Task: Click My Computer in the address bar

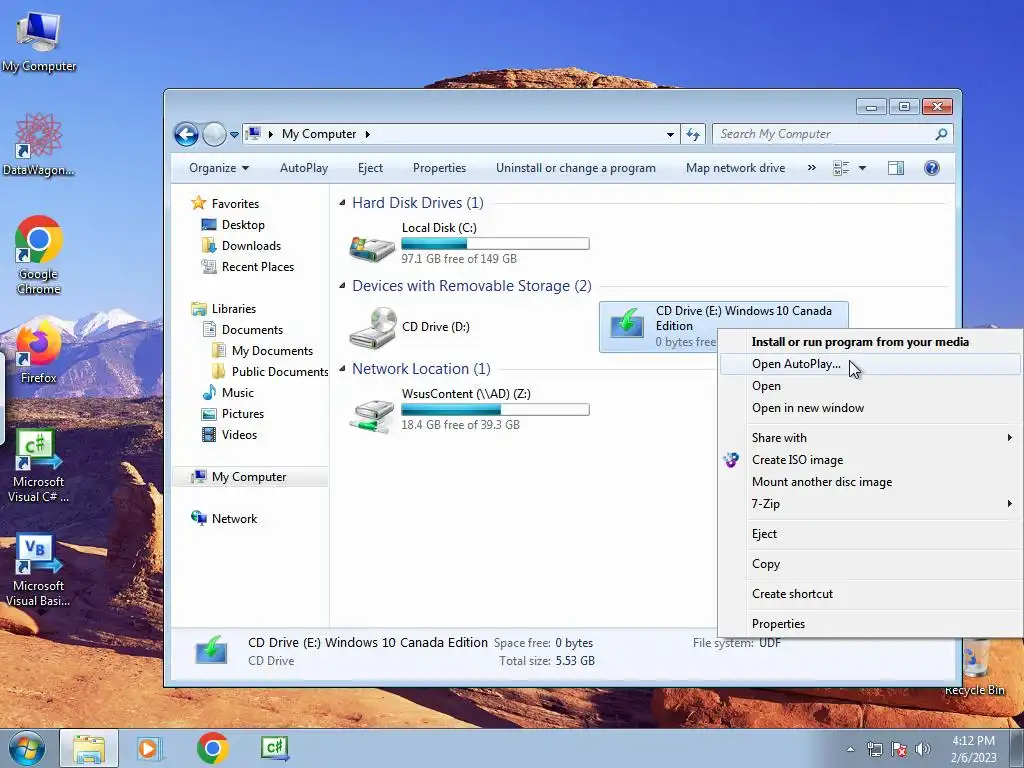Action: 319,134
